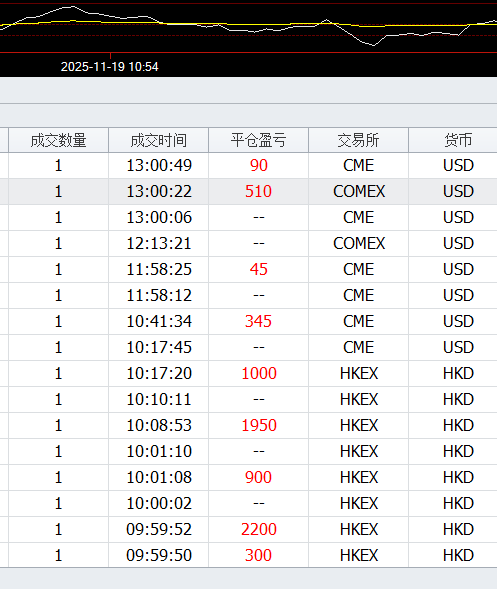
Task: Select the trade time 10:10:11 cell
Action: point(159,399)
